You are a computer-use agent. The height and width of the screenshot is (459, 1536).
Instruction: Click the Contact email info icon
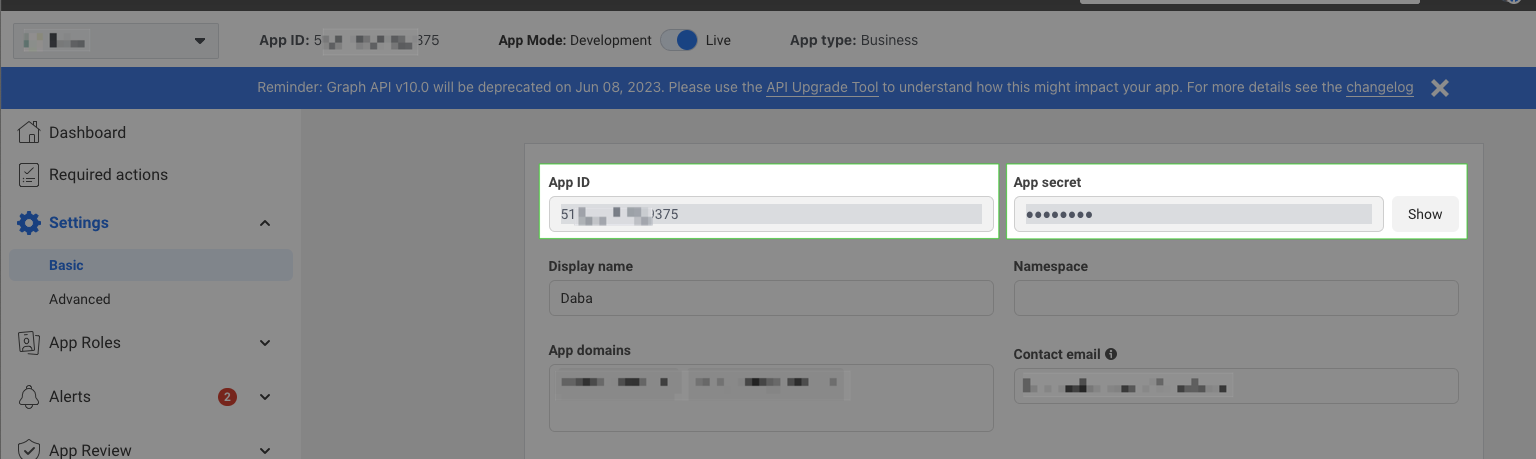point(1111,354)
